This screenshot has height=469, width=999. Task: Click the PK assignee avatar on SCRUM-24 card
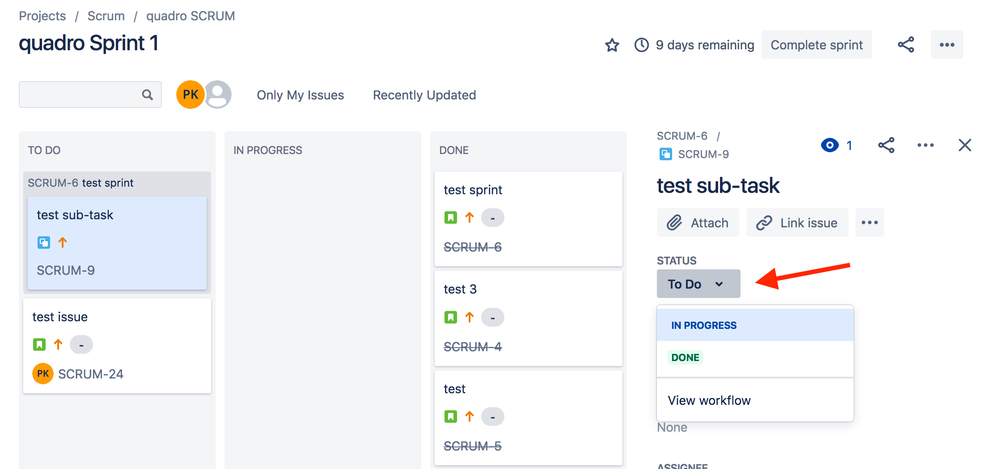(43, 374)
